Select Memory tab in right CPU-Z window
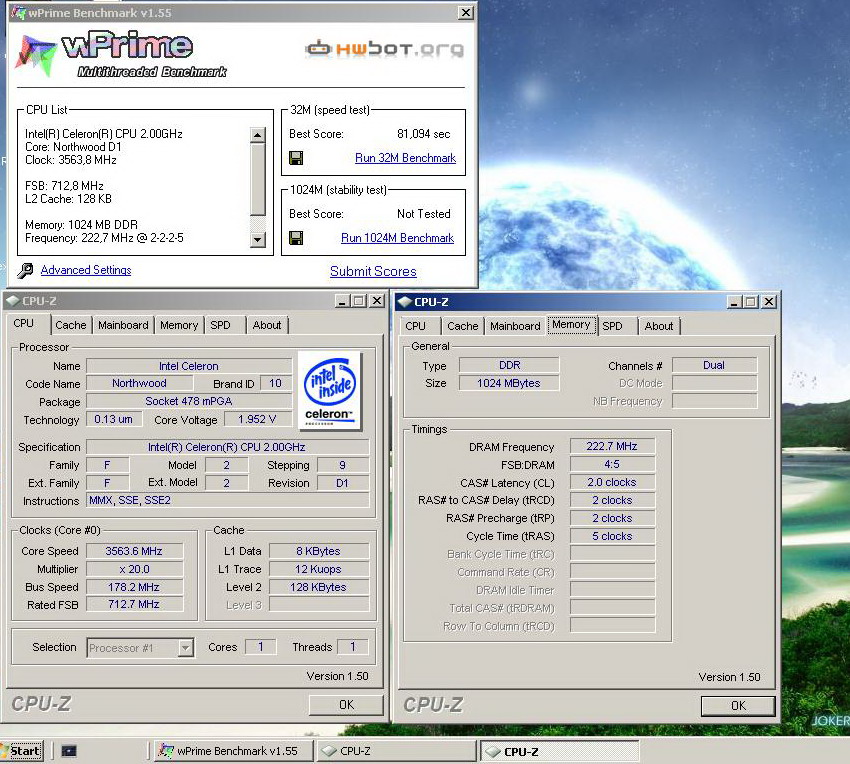 point(571,325)
